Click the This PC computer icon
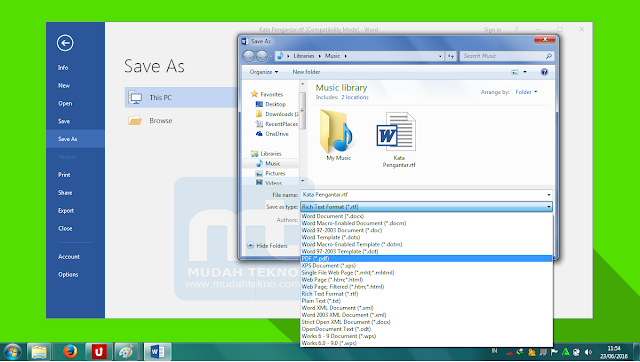 coord(135,98)
